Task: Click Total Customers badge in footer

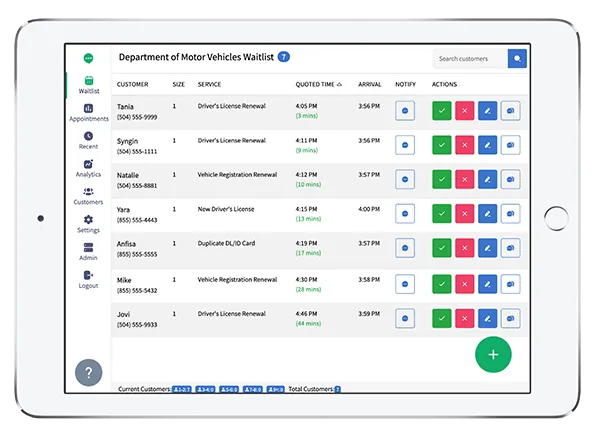Action: [x=338, y=389]
